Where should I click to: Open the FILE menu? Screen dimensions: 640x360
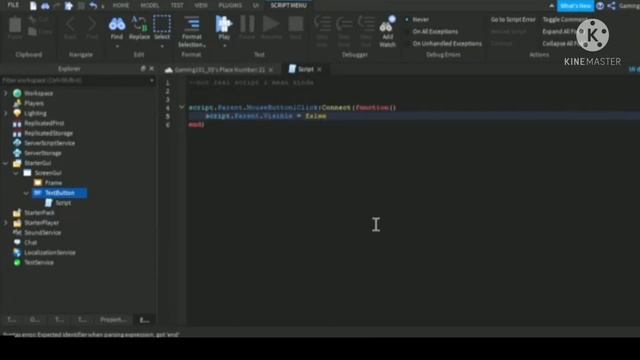13,5
